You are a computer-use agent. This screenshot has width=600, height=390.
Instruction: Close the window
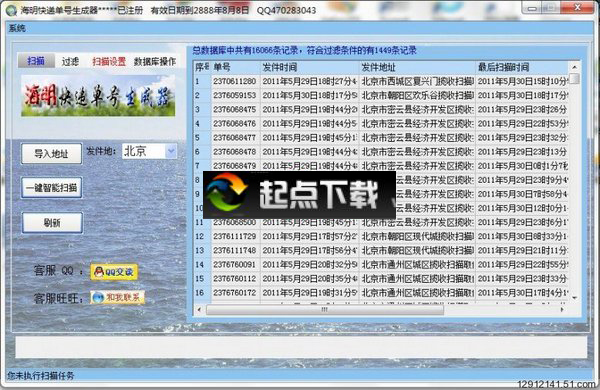577,7
